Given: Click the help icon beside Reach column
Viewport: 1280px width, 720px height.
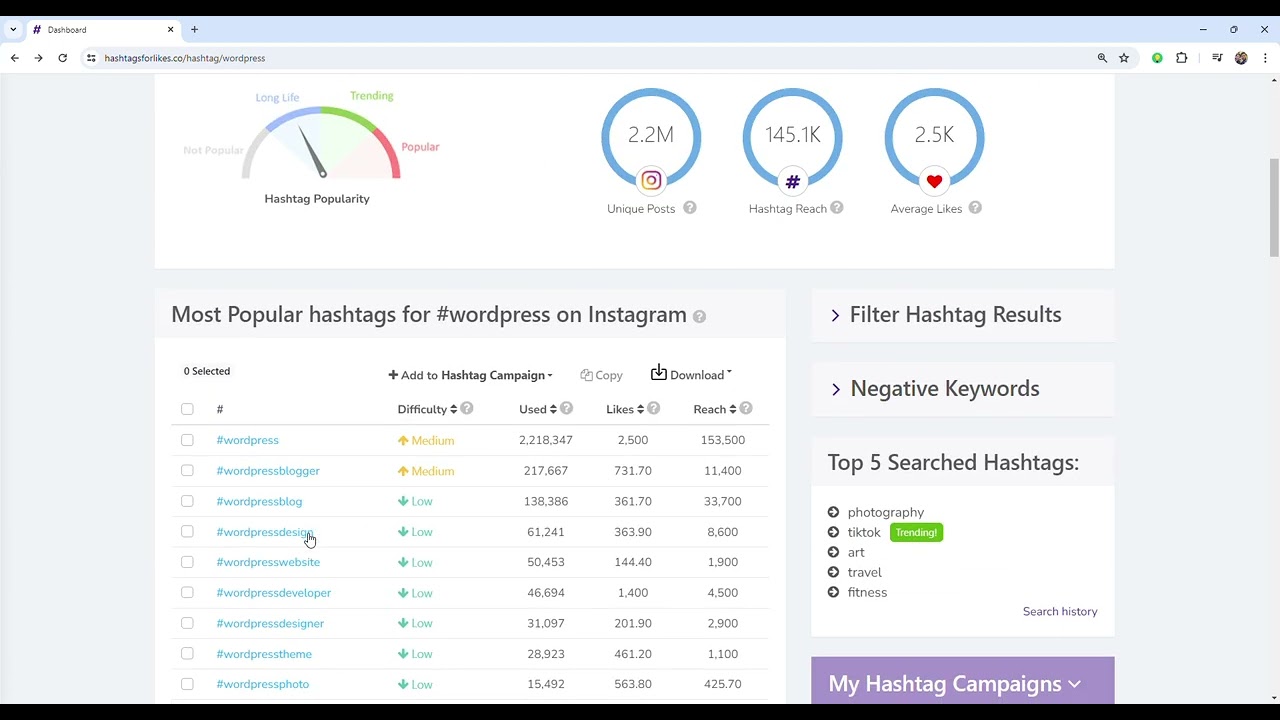Looking at the screenshot, I should point(746,408).
